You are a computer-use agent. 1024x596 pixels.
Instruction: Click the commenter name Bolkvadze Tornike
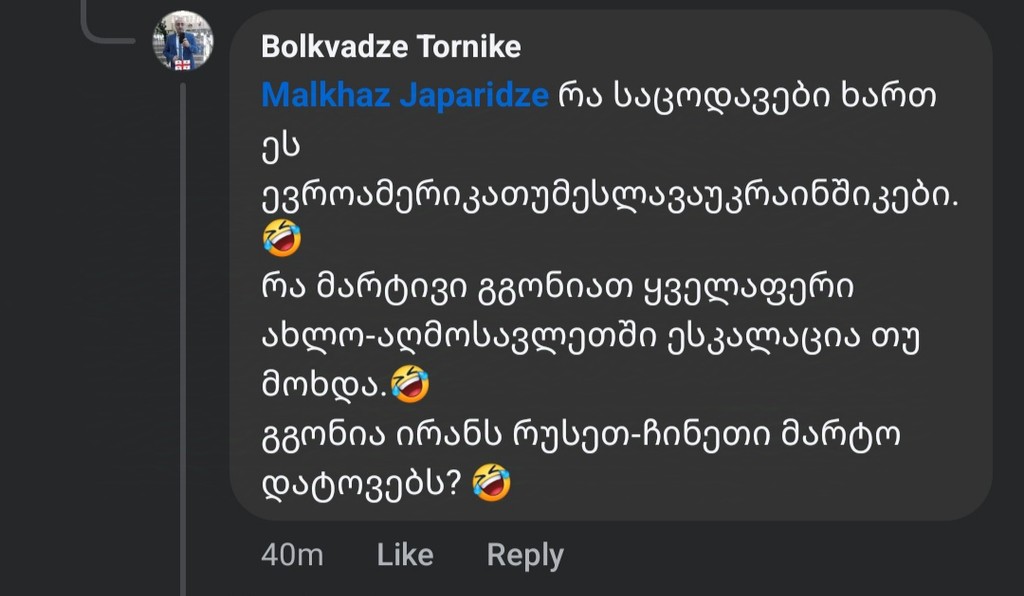click(390, 47)
